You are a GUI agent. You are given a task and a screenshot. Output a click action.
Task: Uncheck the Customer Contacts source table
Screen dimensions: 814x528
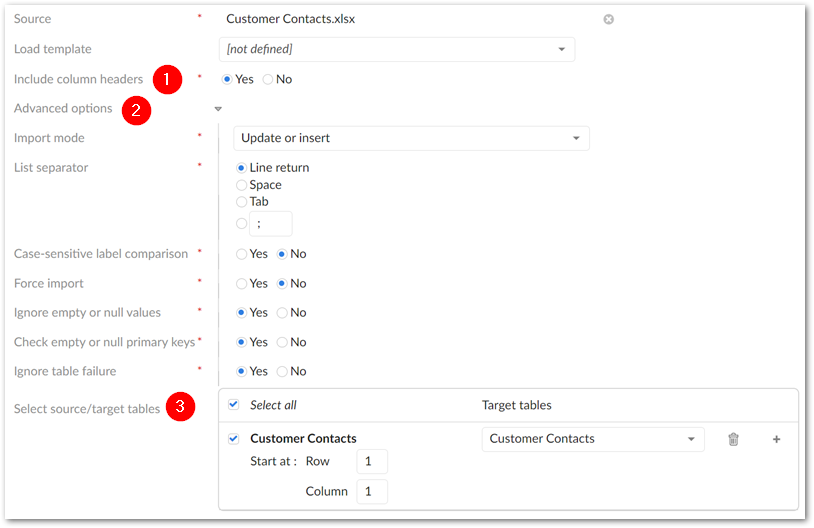(x=233, y=438)
